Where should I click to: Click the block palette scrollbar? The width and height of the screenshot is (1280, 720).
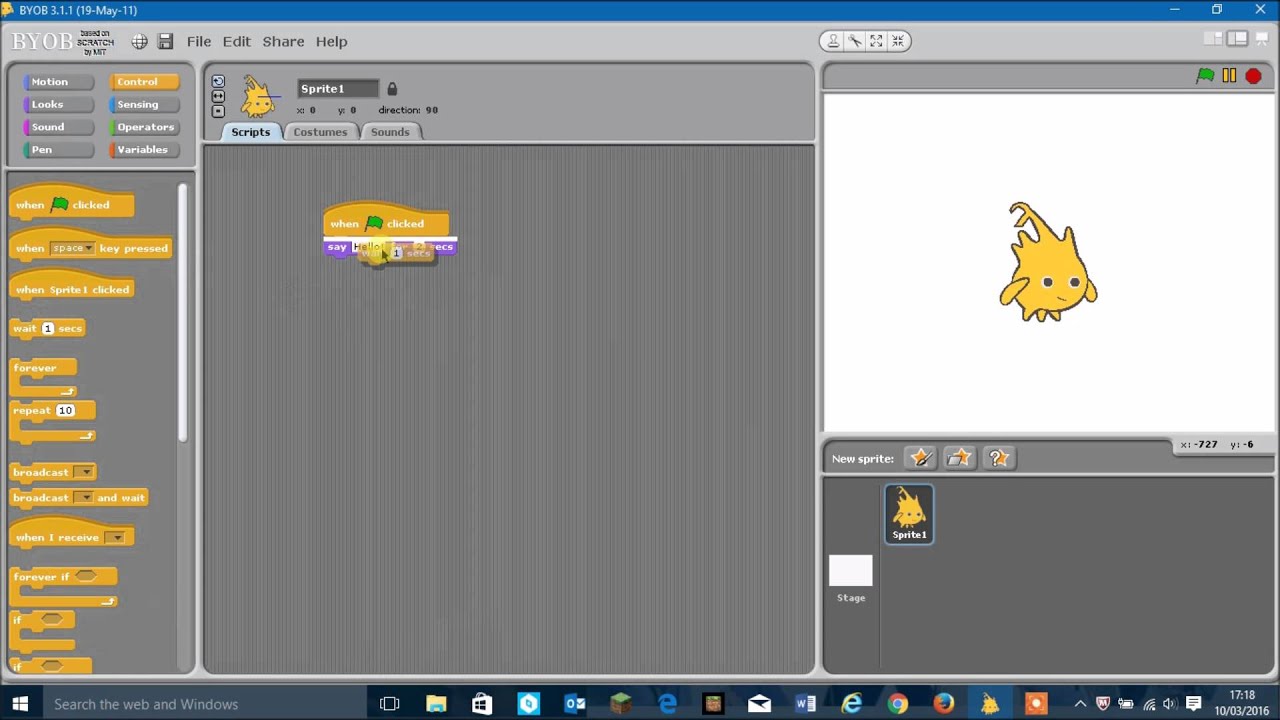pos(182,312)
